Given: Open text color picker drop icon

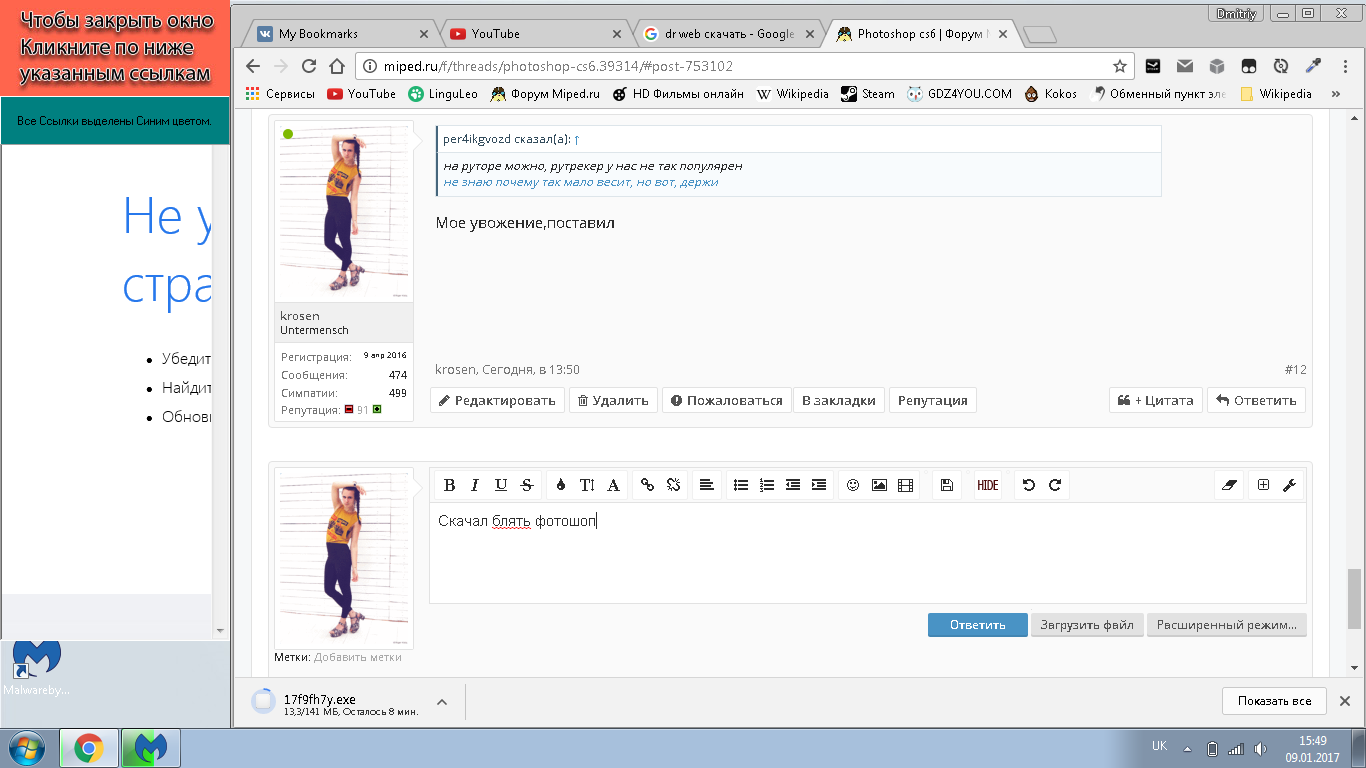Looking at the screenshot, I should pyautogui.click(x=560, y=485).
